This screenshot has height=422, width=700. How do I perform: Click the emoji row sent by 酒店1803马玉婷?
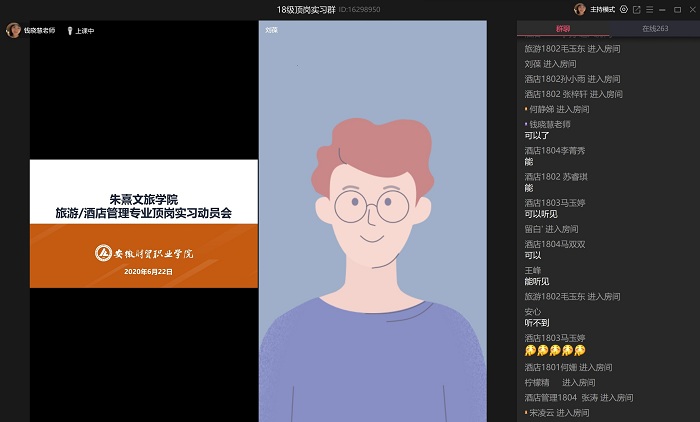coord(555,350)
